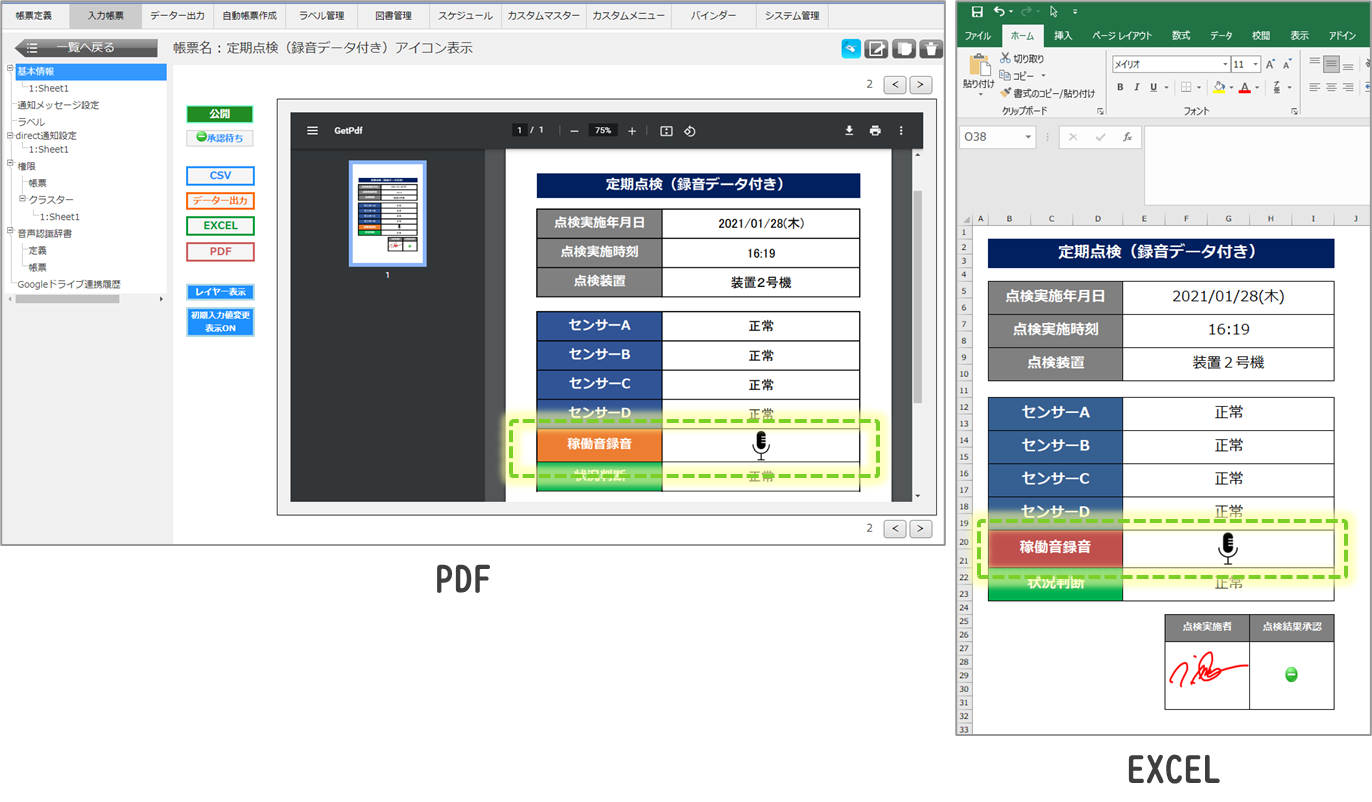Image resolution: width=1372 pixels, height=802 pixels.
Task: Open the font size 11 dropdown
Action: pos(1254,64)
